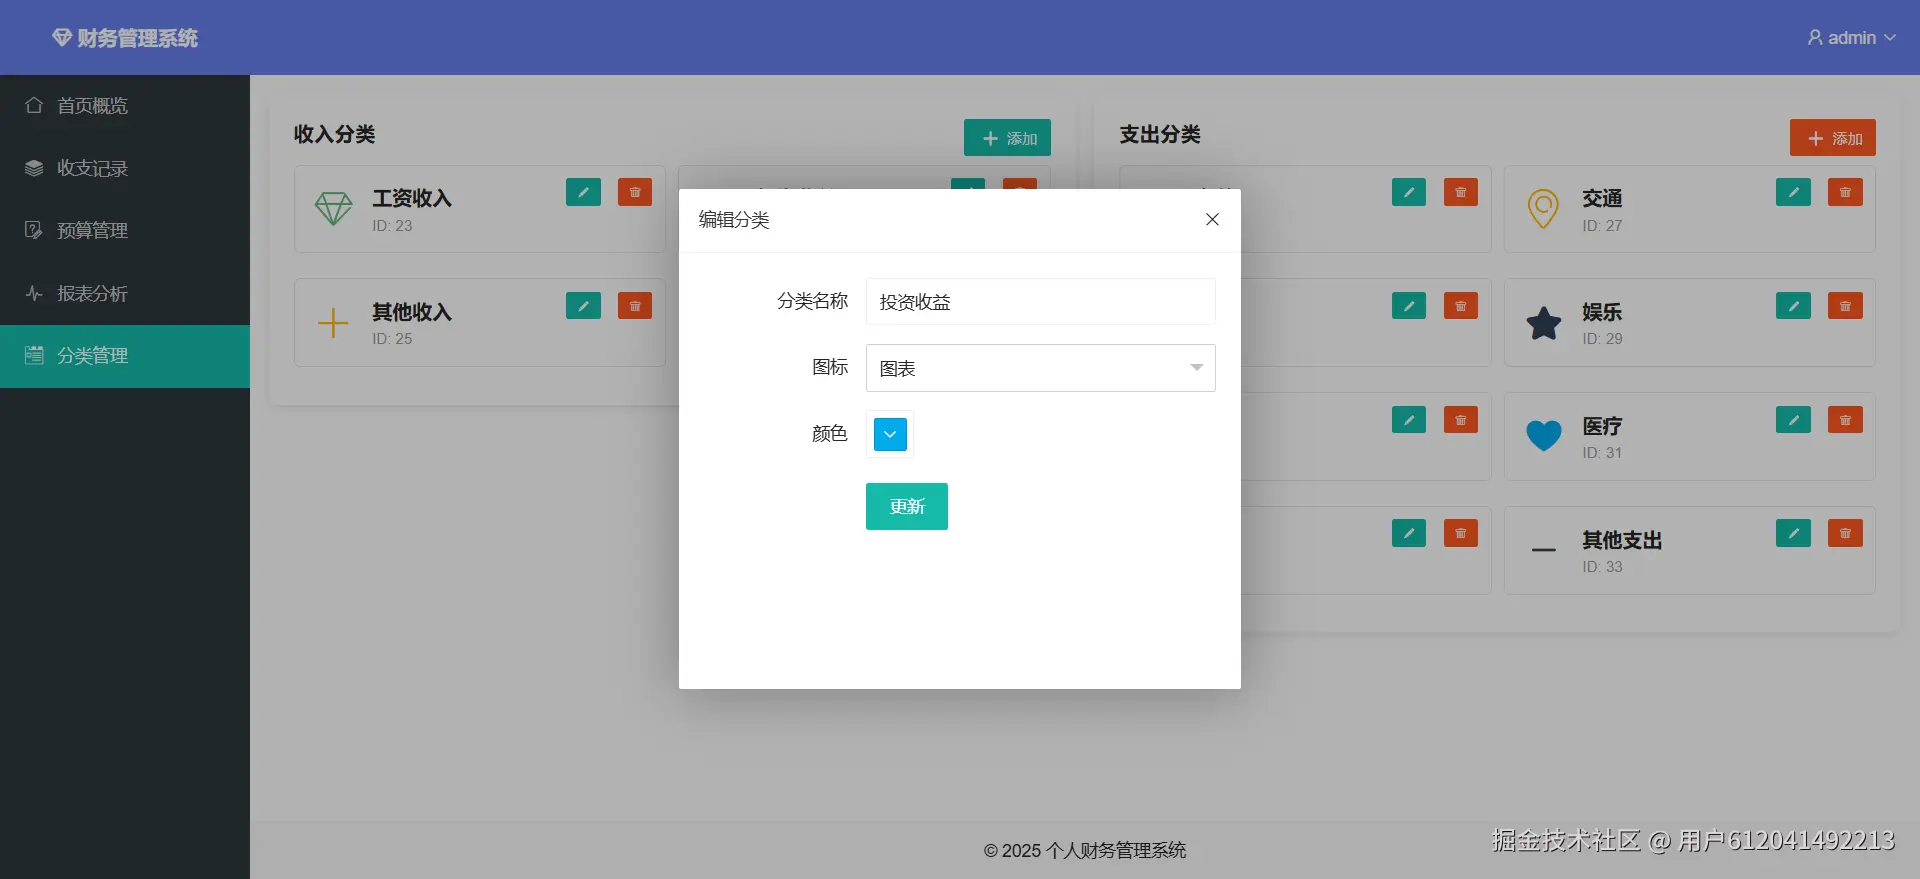
Task: Click the 交通 category name
Action: tap(1602, 198)
